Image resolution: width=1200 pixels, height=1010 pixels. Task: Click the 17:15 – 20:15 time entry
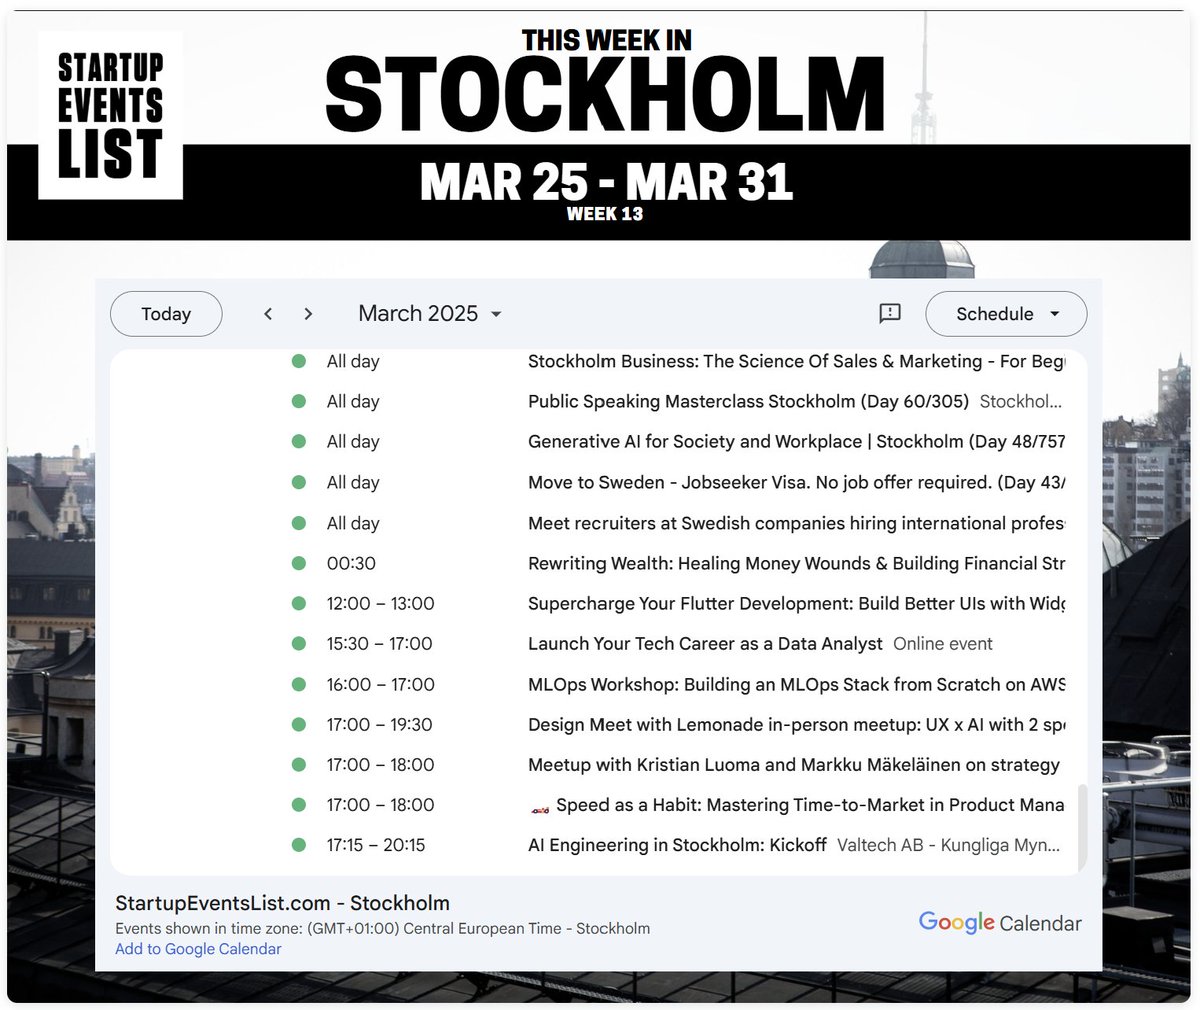pos(376,845)
